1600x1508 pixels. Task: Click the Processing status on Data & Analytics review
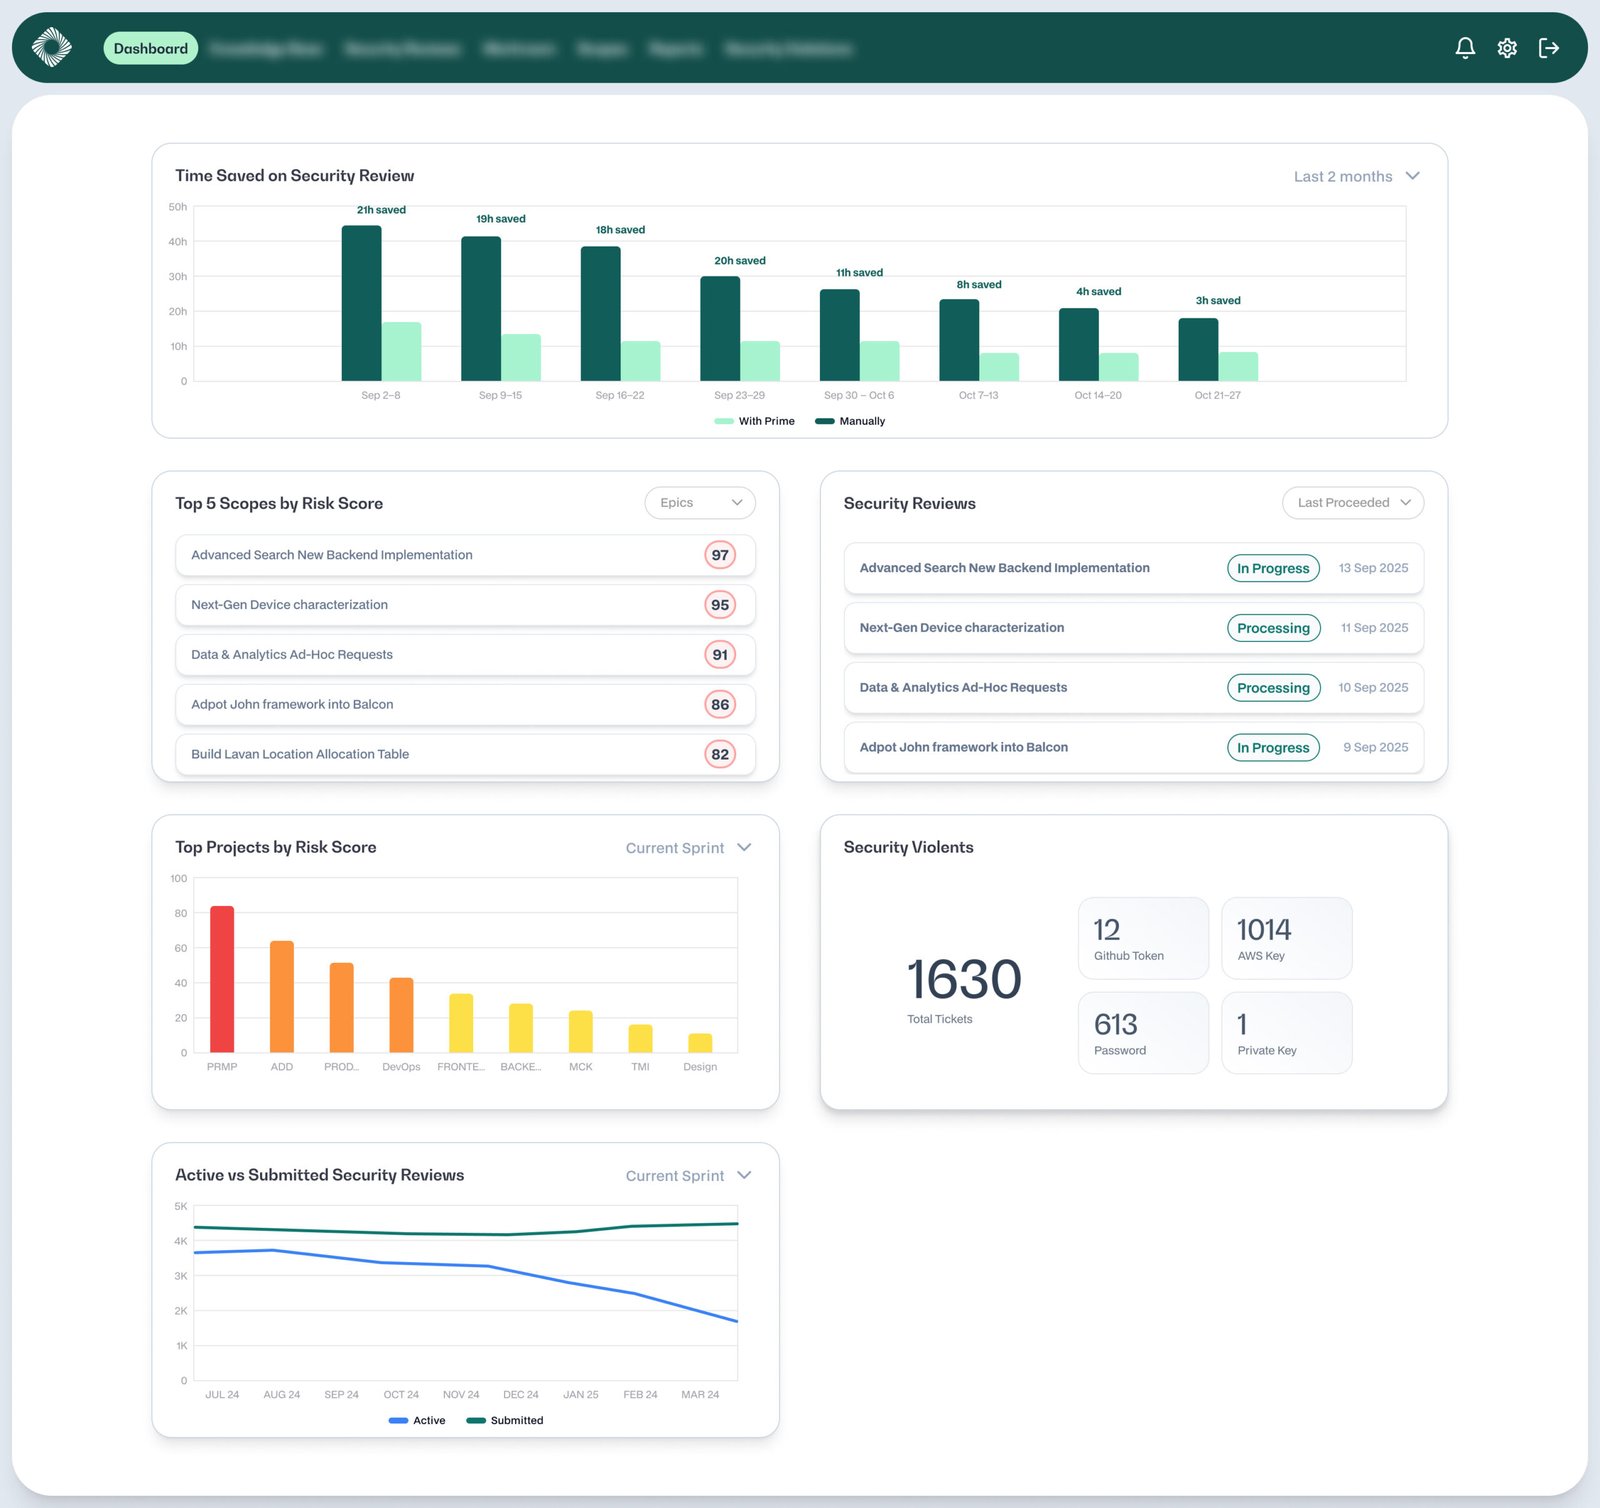click(1273, 688)
